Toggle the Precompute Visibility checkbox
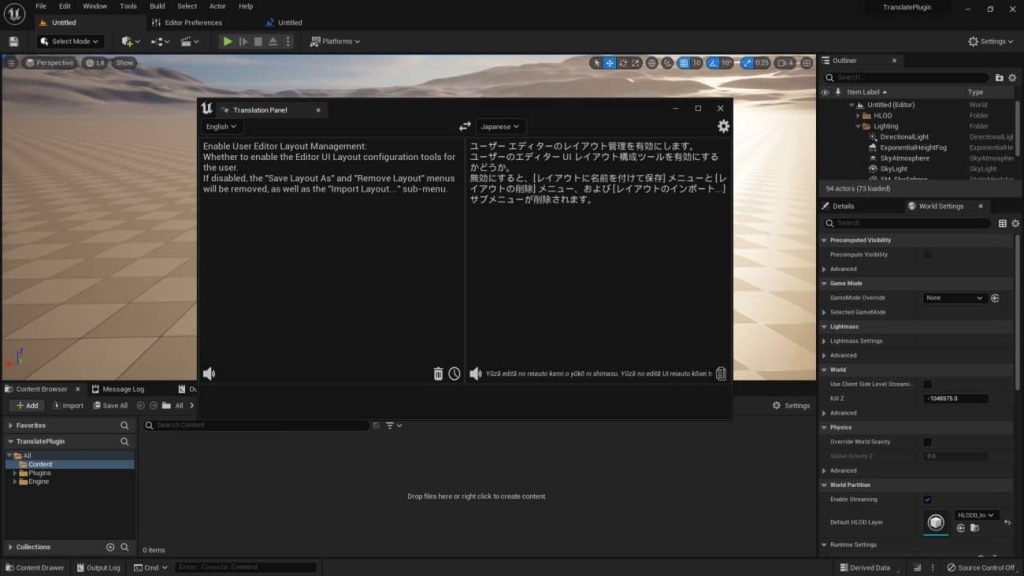 click(x=927, y=255)
